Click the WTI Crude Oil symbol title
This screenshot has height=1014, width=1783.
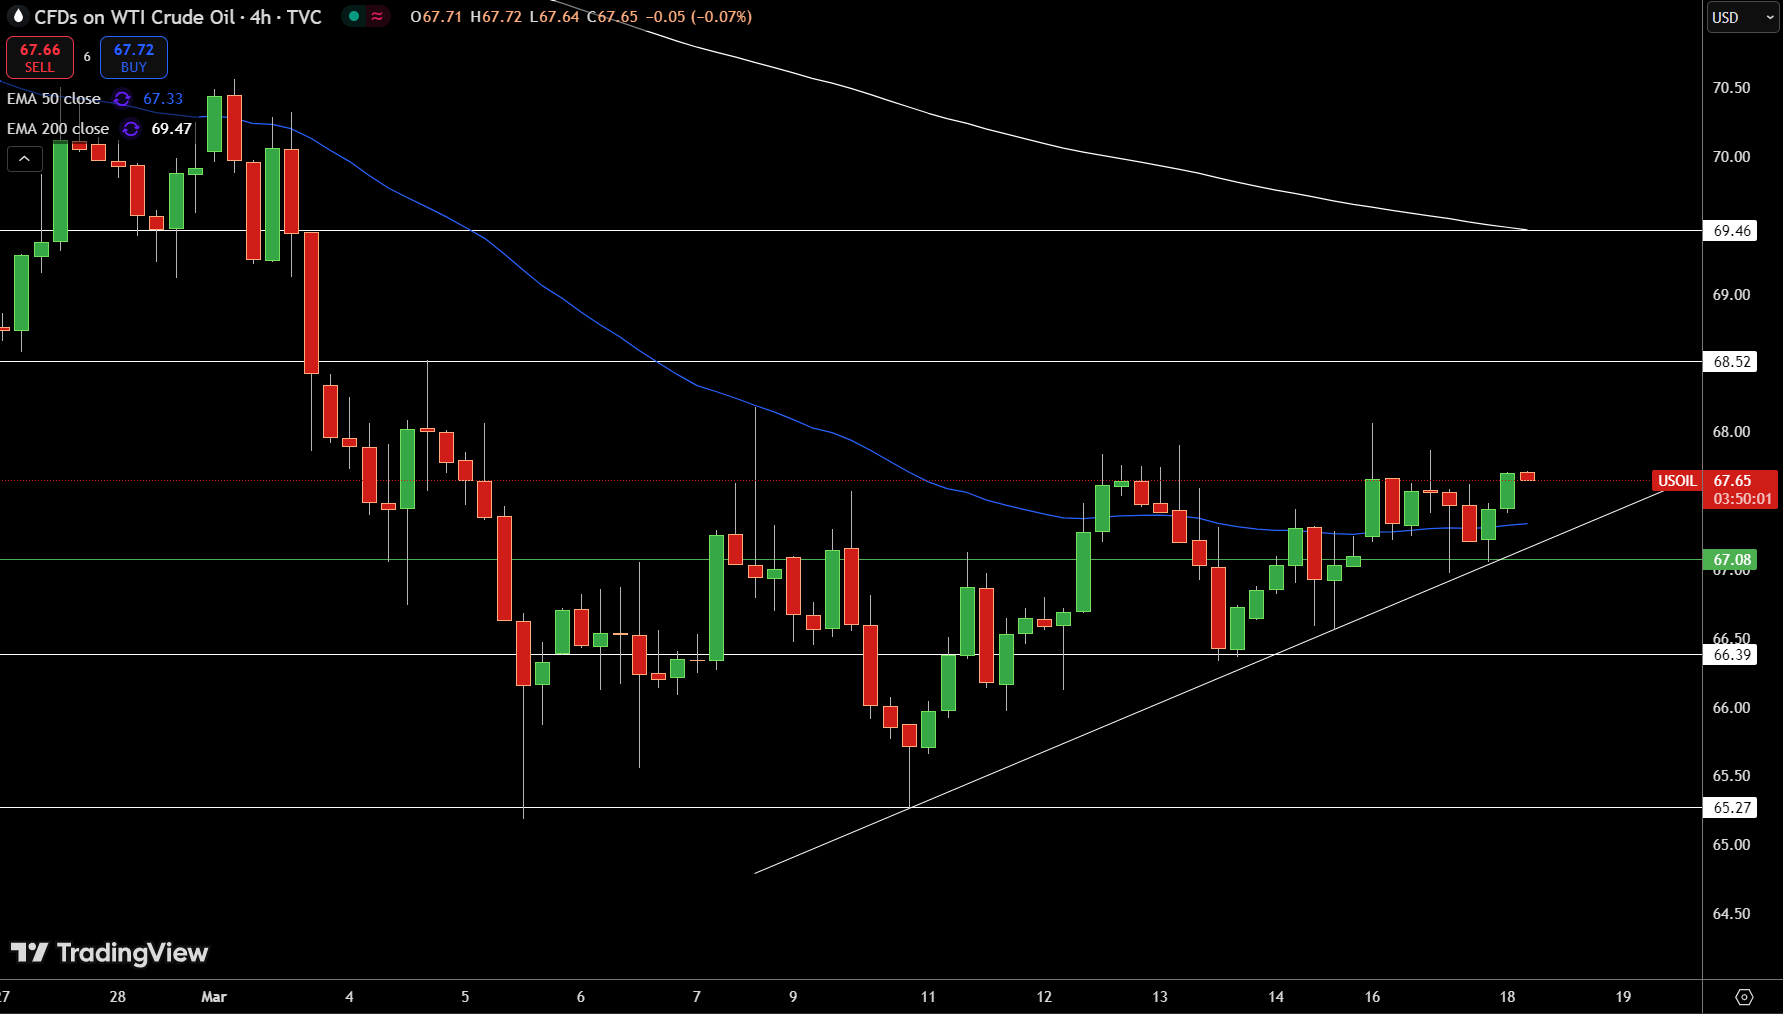coord(178,17)
